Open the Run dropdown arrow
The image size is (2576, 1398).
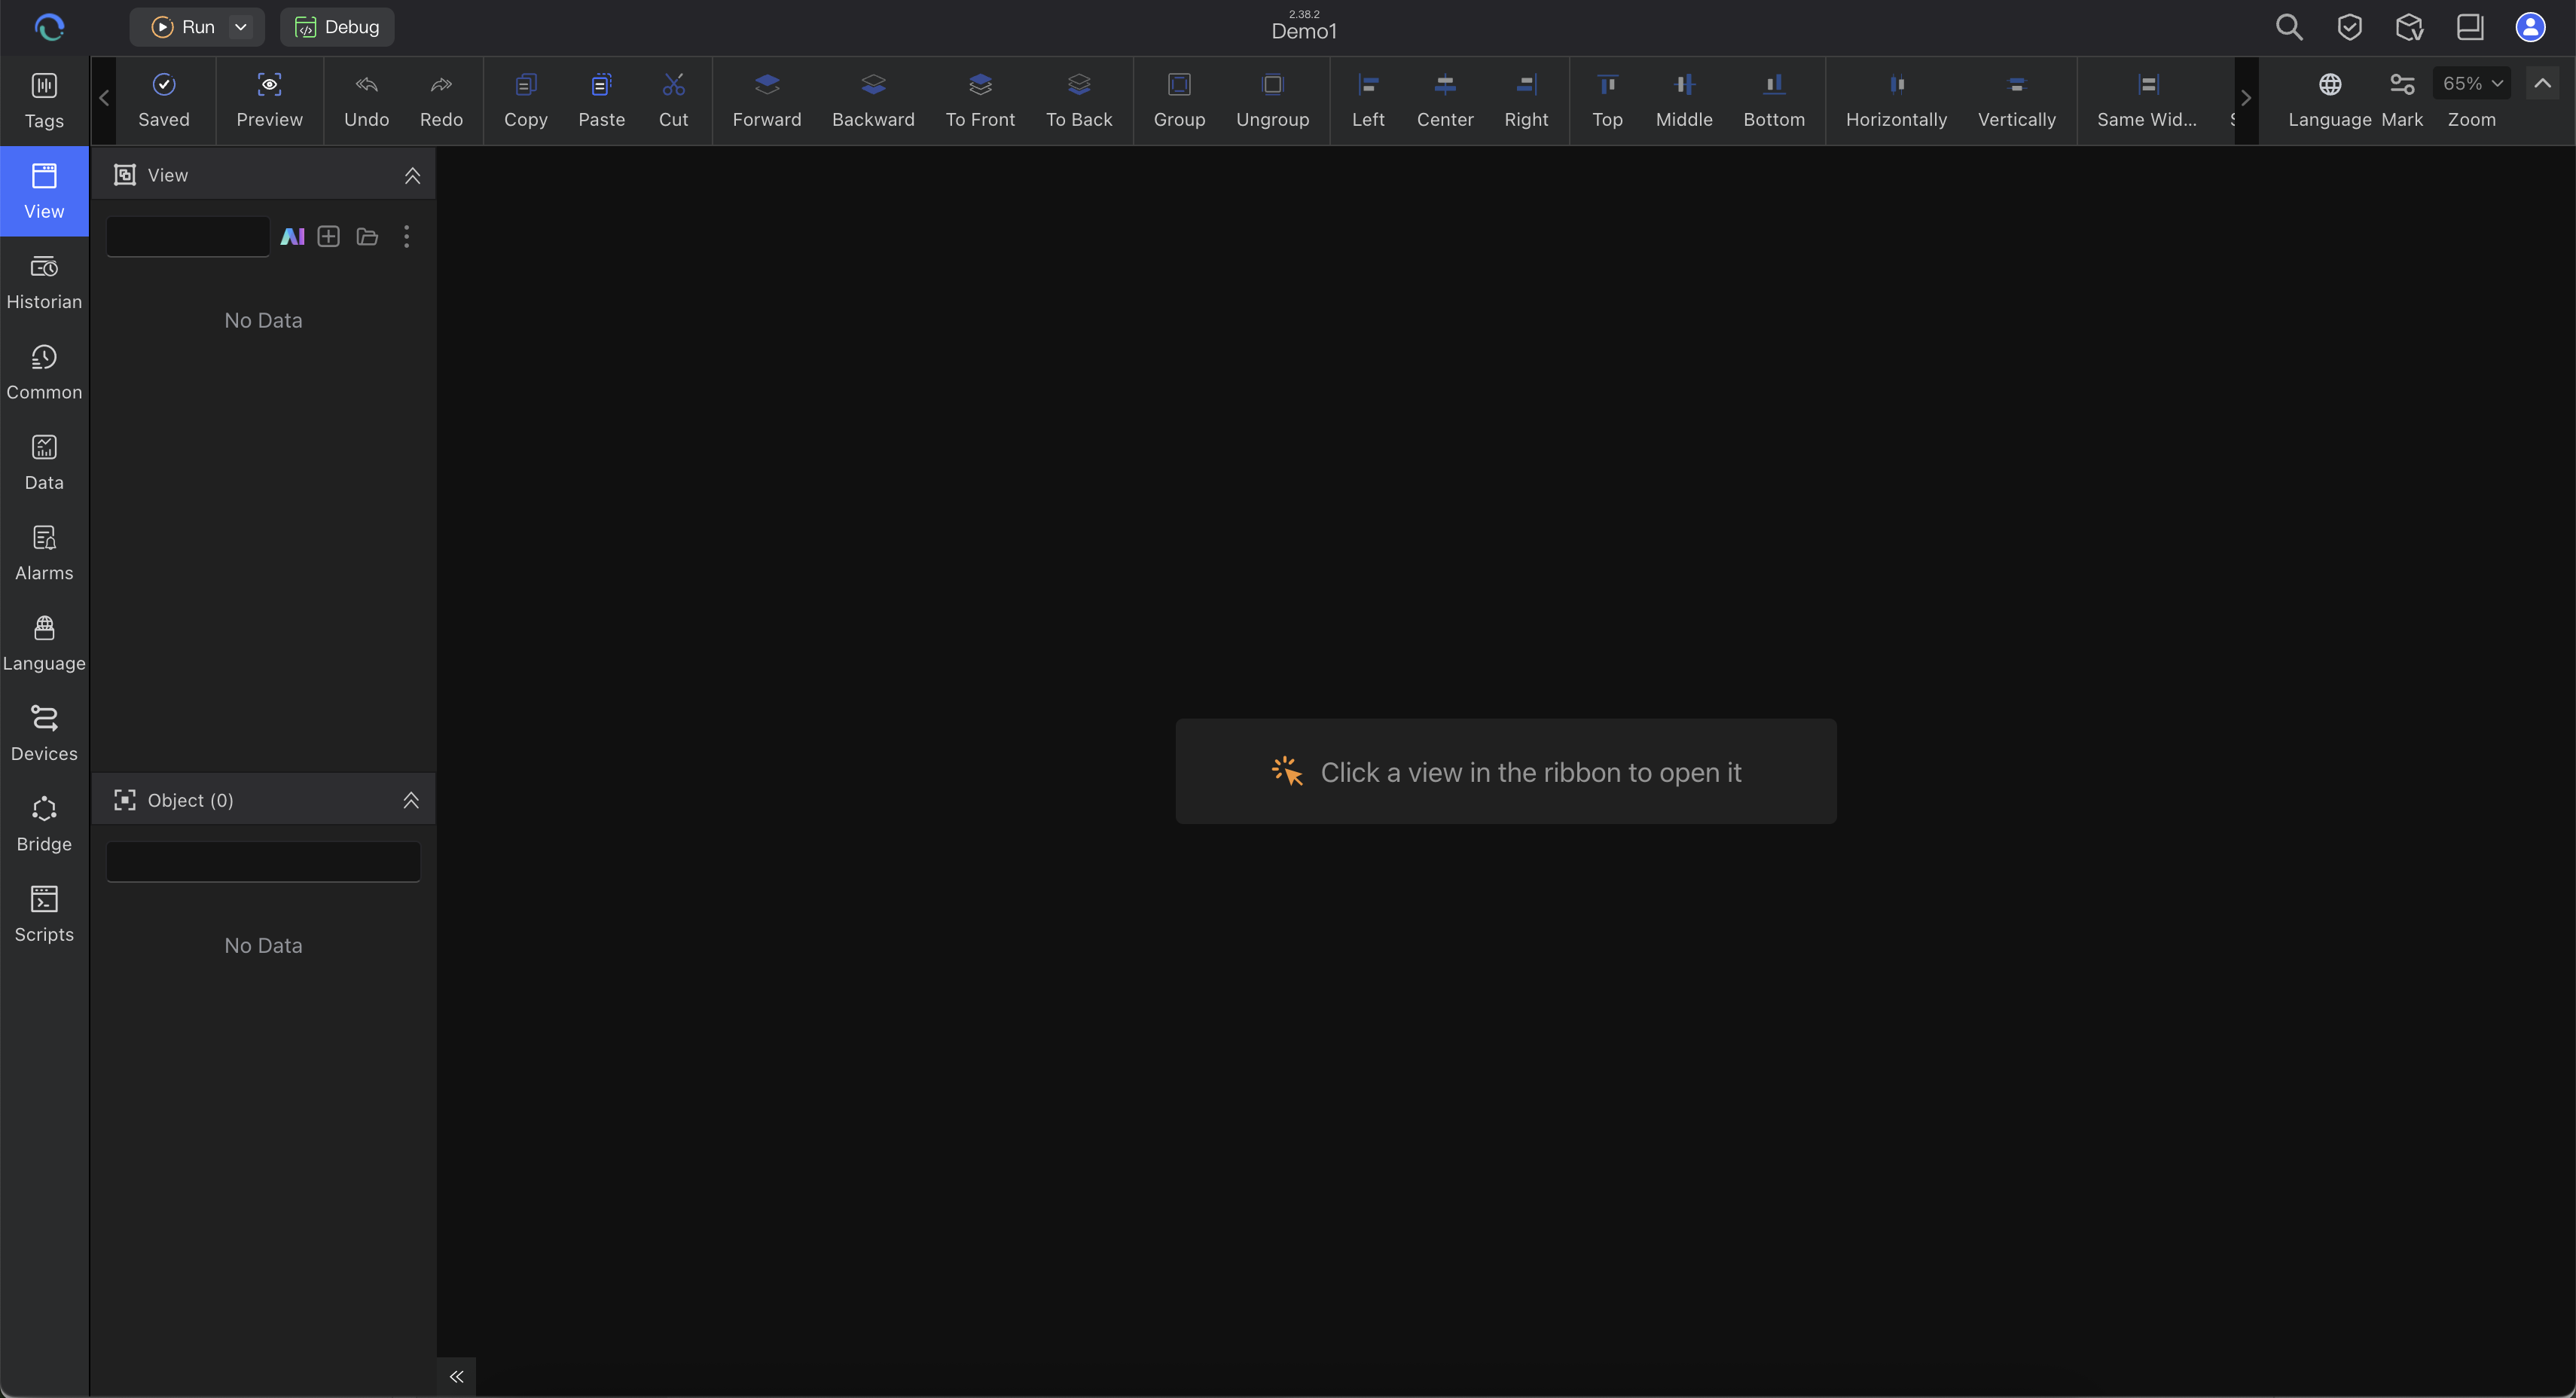(241, 27)
